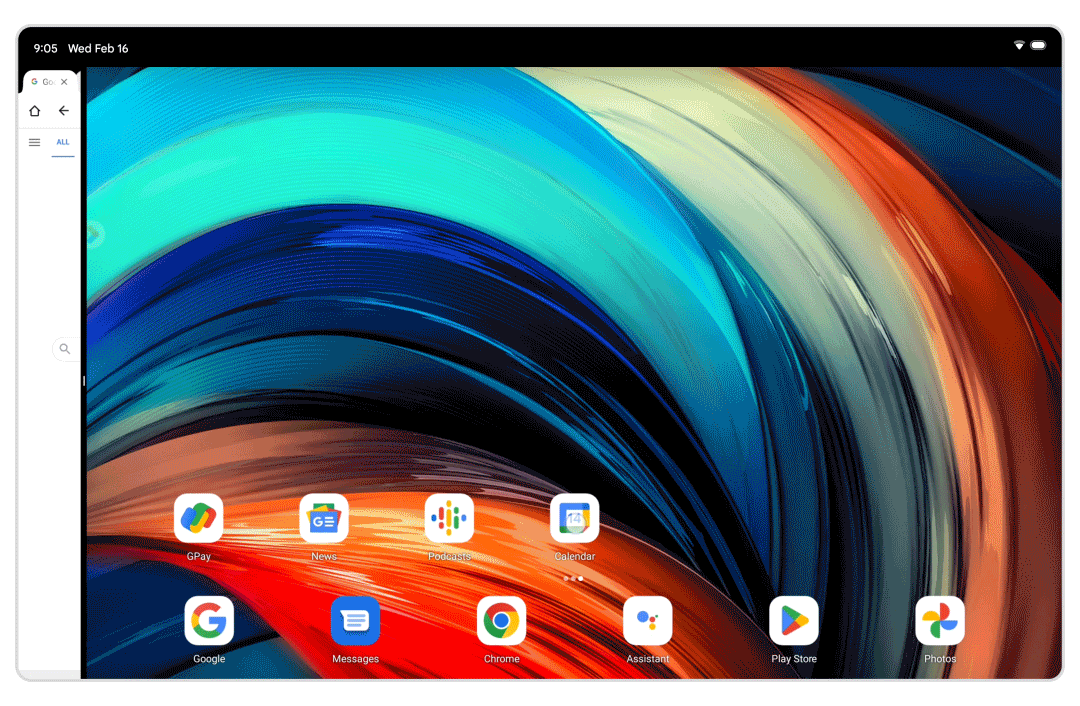Tap the Wi-Fi status icon
The width and height of the screenshot is (1080, 706).
[x=1019, y=46]
